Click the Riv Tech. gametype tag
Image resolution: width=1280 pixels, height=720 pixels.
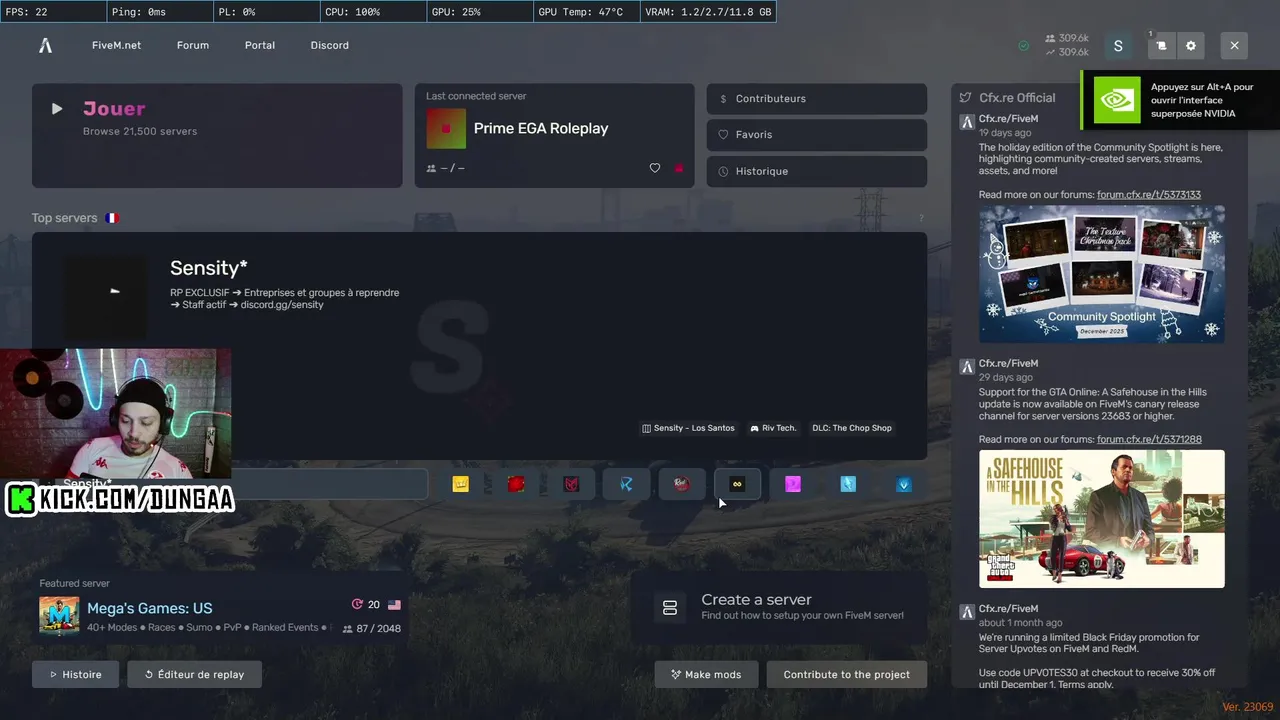point(773,428)
